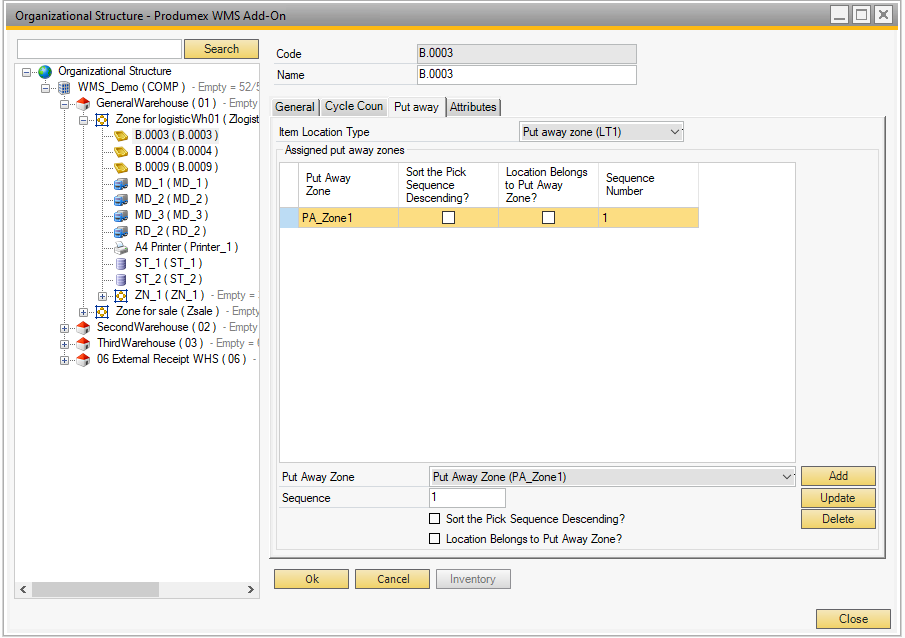This screenshot has height=638, width=905.
Task: Click the WMS_Demo company building icon
Action: tap(64, 88)
